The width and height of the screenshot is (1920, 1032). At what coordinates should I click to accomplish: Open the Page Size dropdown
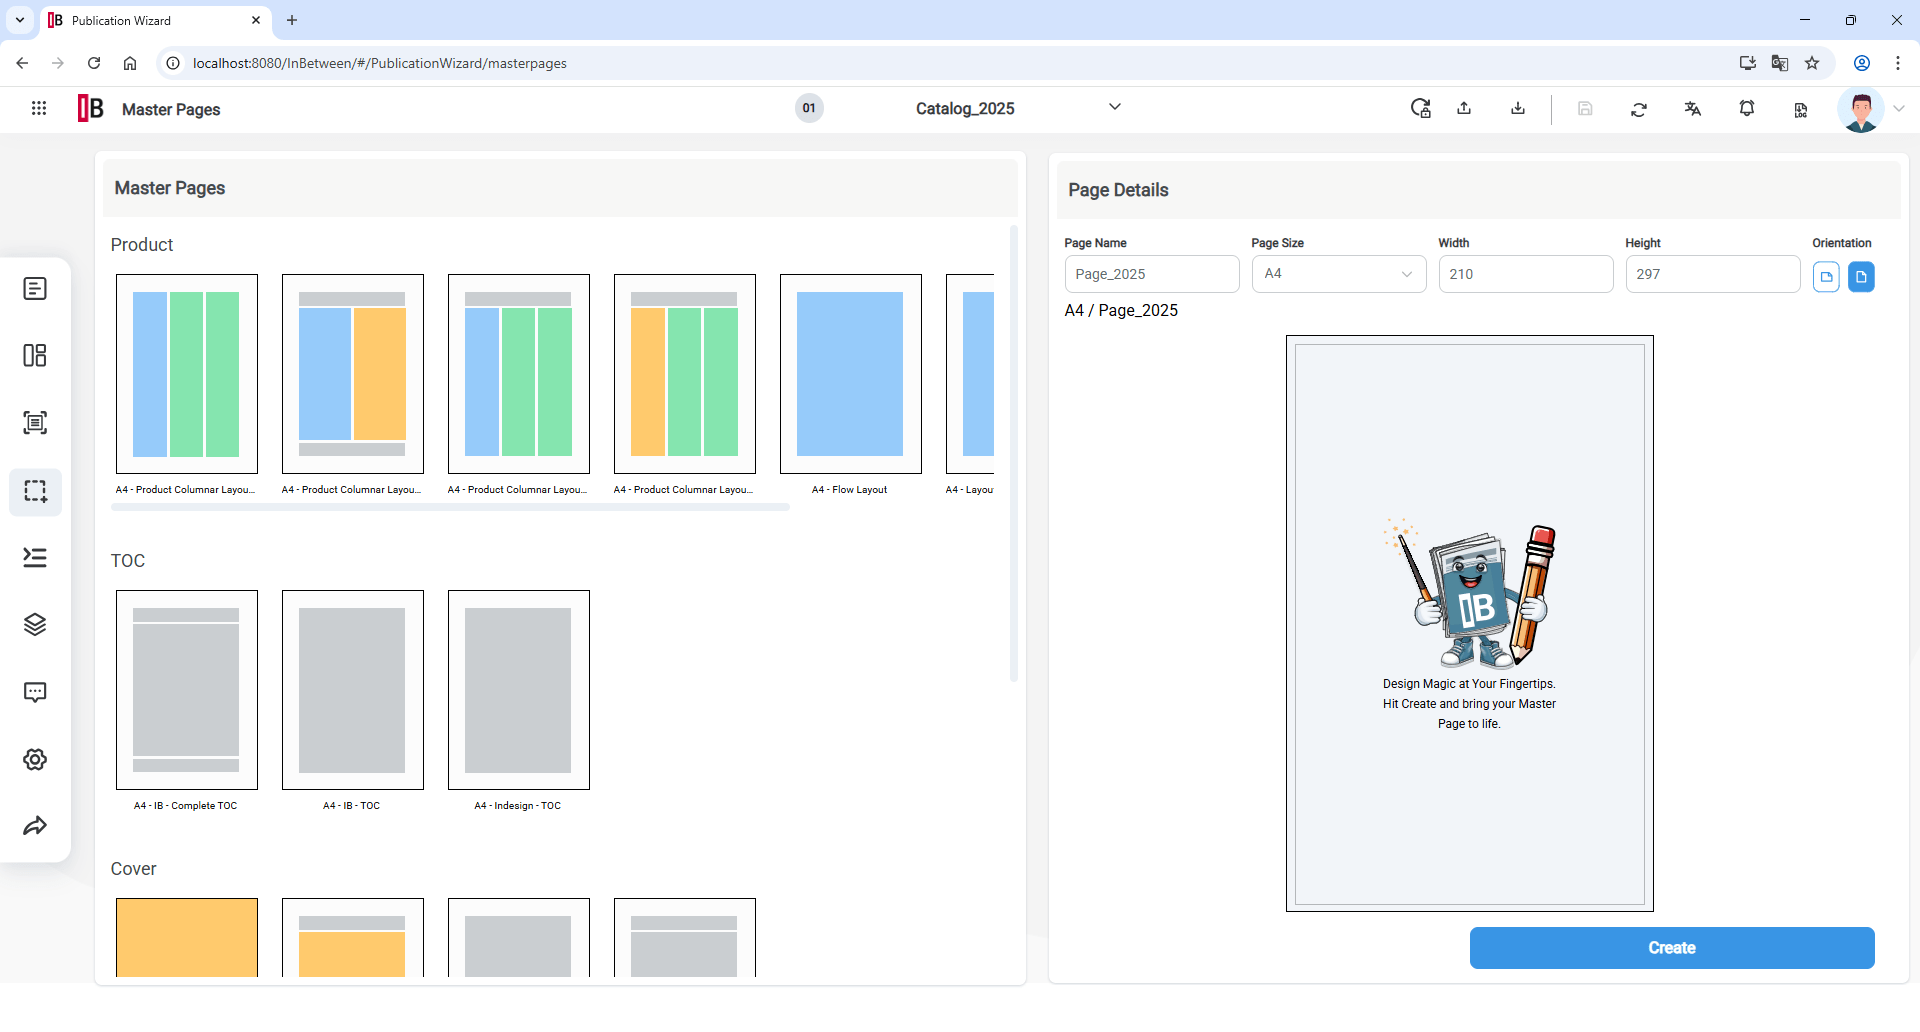pyautogui.click(x=1338, y=274)
